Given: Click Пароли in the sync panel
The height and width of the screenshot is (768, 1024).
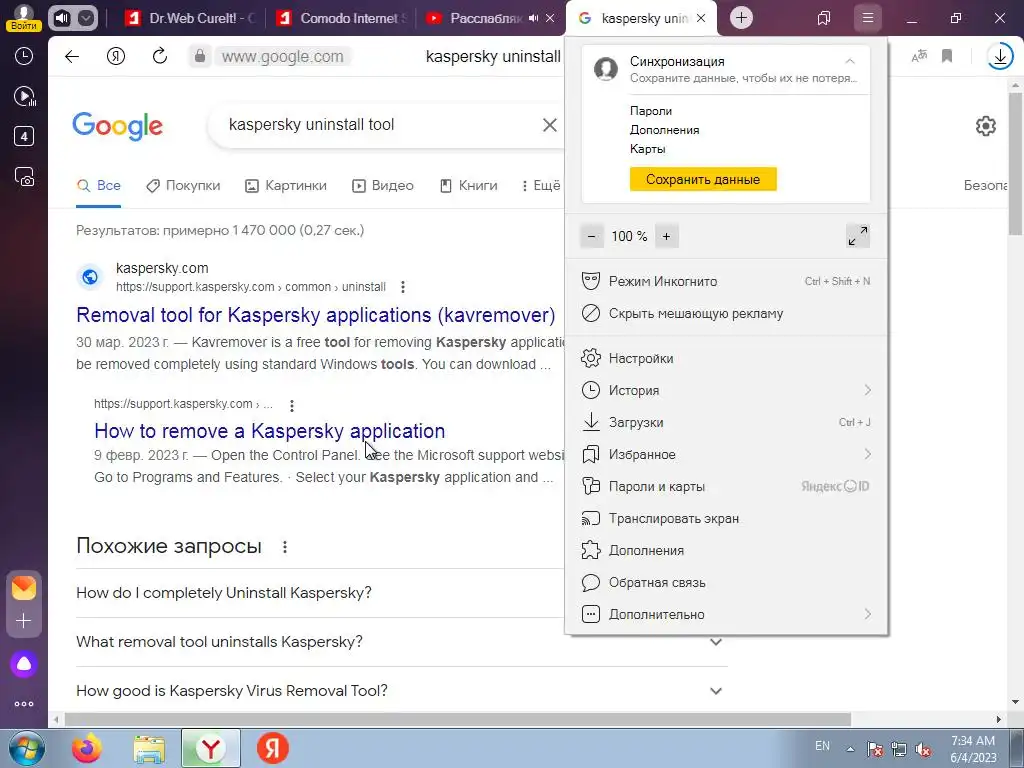Looking at the screenshot, I should pos(650,111).
